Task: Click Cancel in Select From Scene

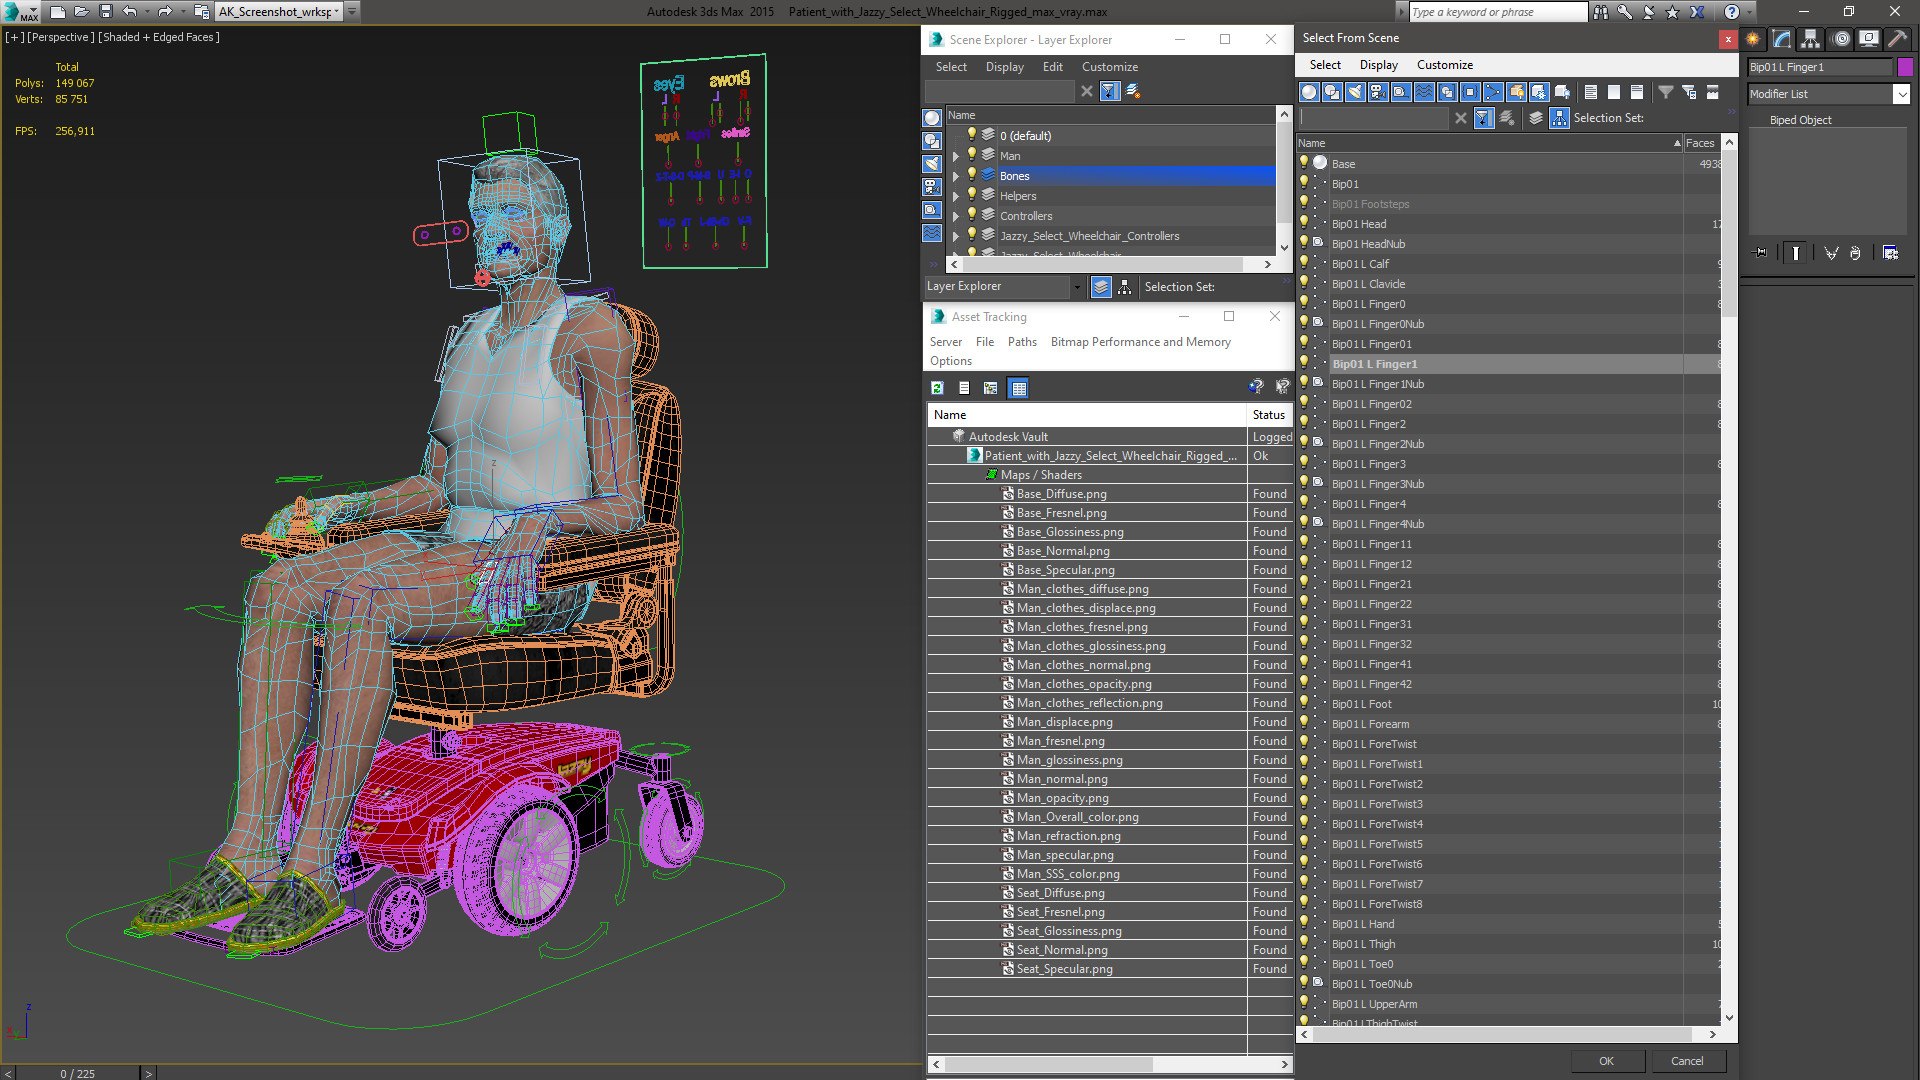Action: point(1687,1061)
